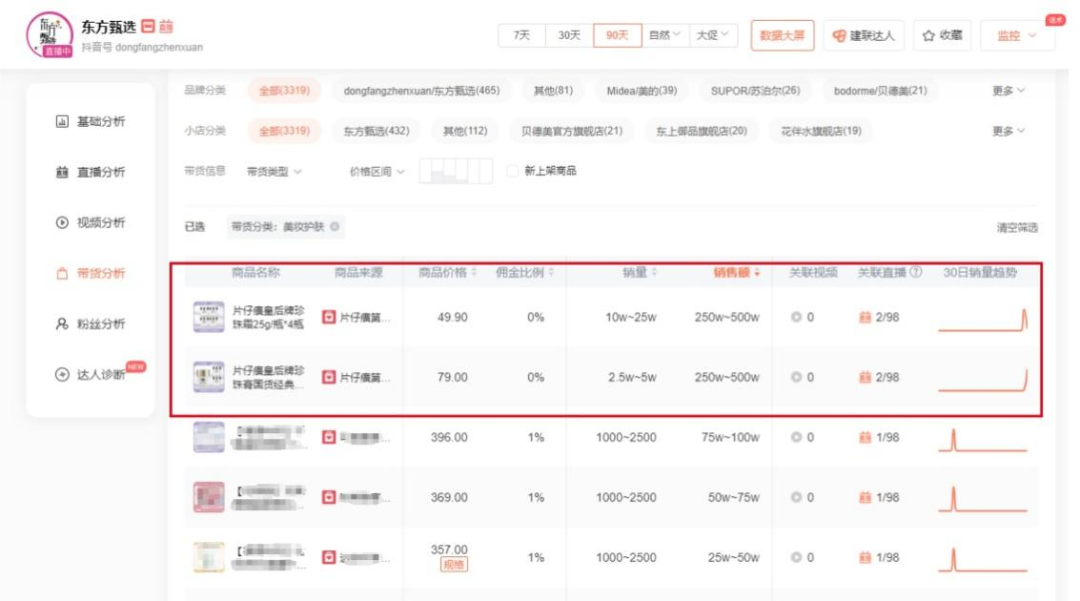Image resolution: width=1080 pixels, height=601 pixels.
Task: Open the product thumbnail in the 49.90 row
Action: [x=208, y=317]
